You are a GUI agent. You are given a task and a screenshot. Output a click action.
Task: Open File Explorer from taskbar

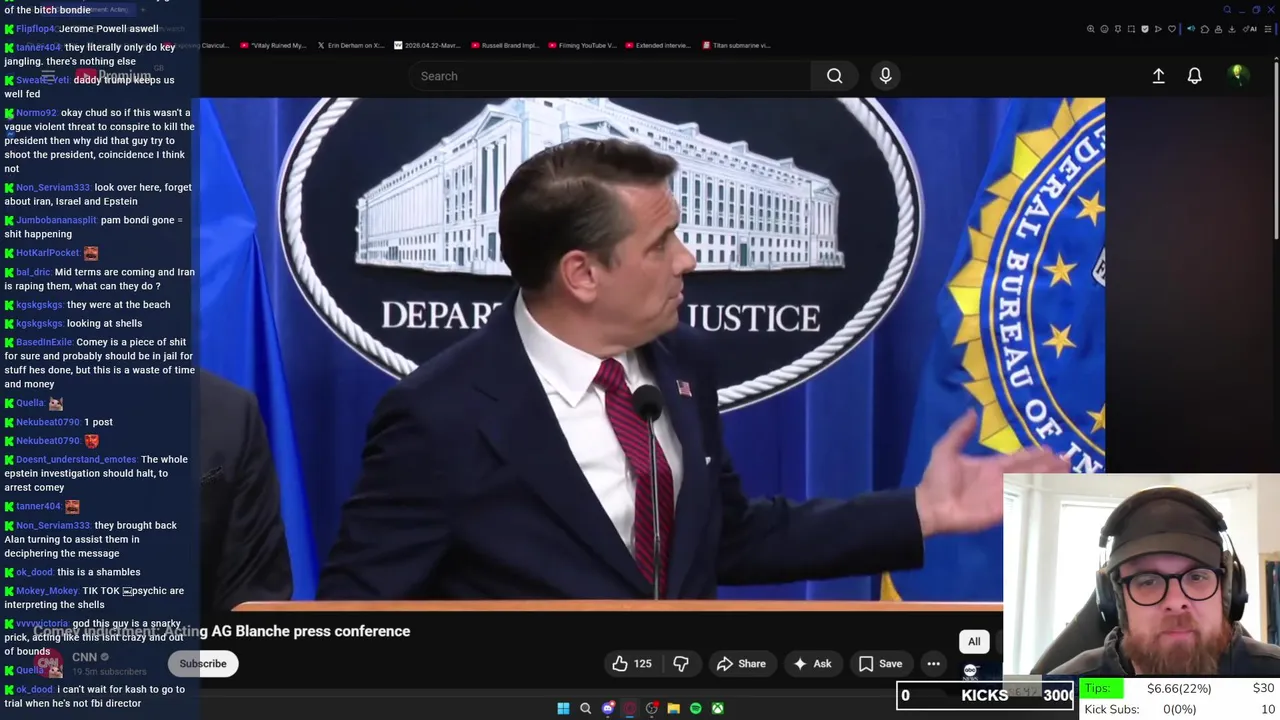673,708
